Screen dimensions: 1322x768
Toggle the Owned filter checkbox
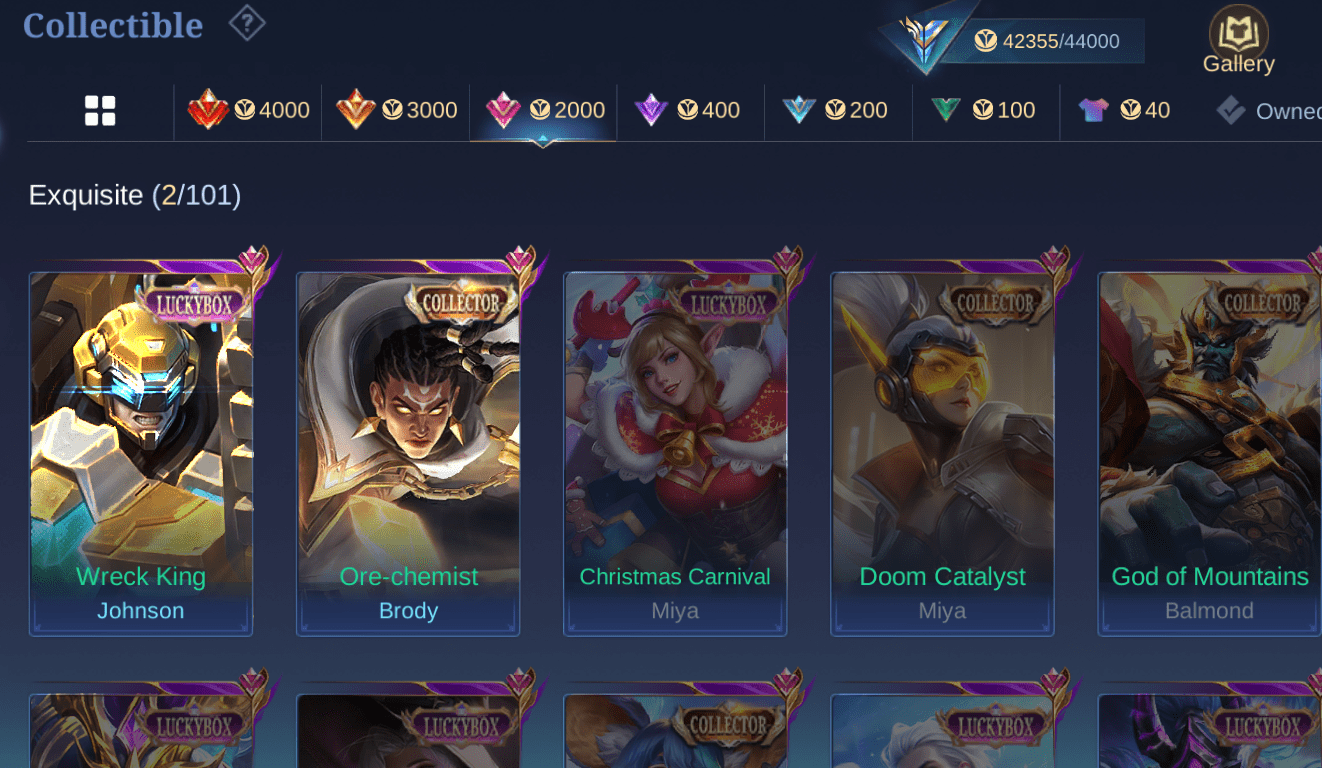pos(1231,111)
